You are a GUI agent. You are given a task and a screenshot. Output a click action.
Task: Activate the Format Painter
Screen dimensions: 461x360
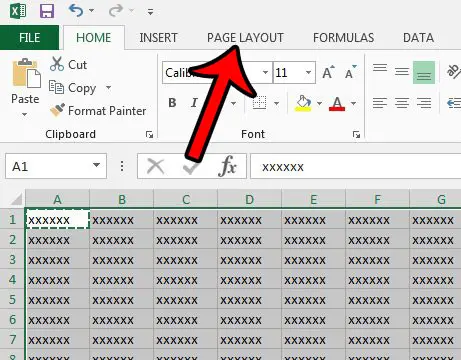pyautogui.click(x=98, y=111)
